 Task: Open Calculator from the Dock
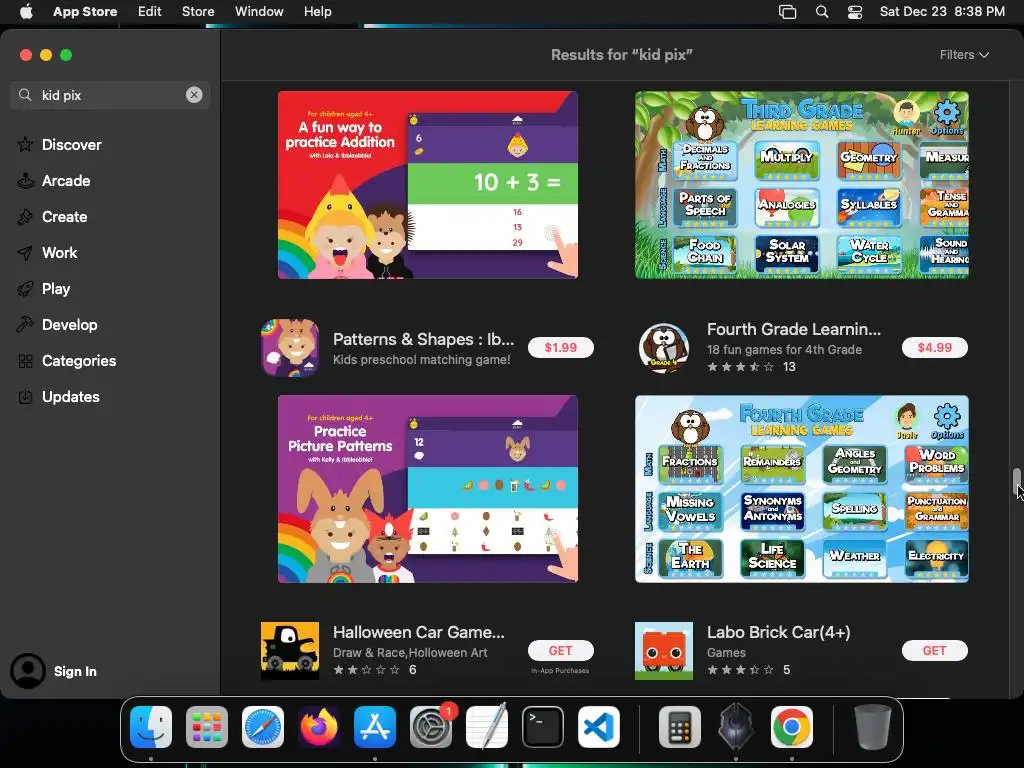coord(679,726)
